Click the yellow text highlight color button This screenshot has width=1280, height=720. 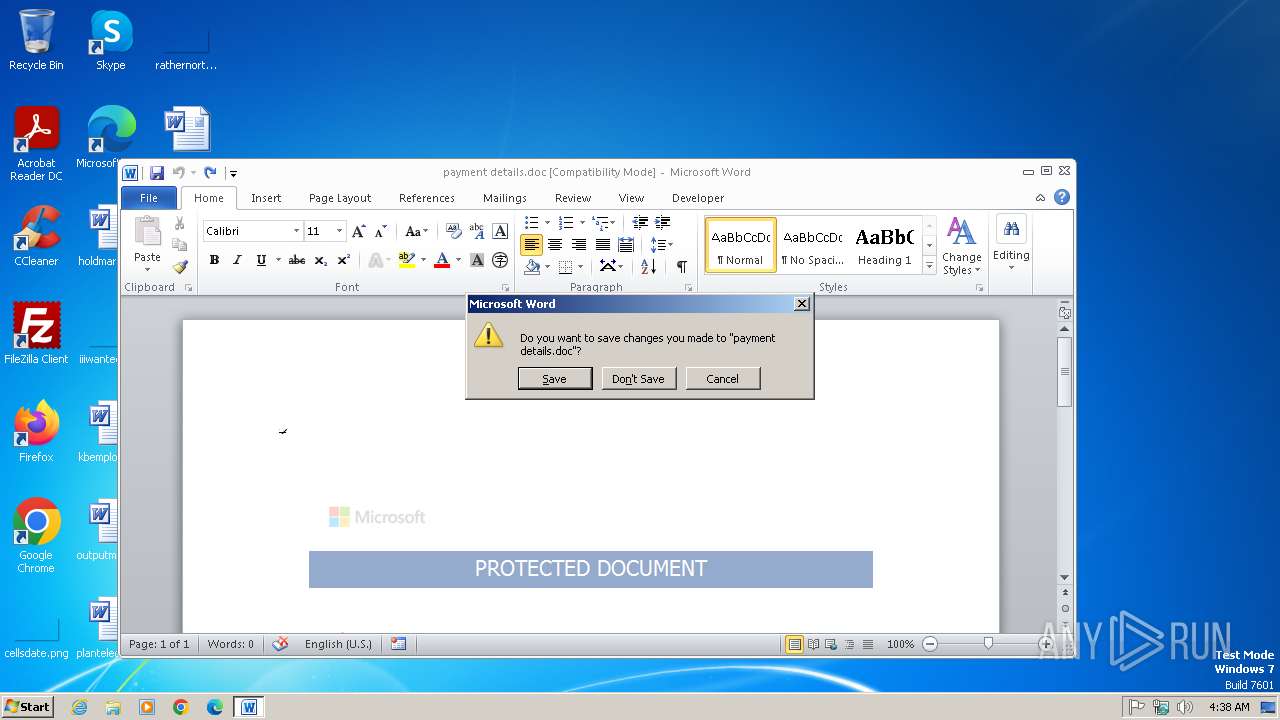click(x=406, y=260)
